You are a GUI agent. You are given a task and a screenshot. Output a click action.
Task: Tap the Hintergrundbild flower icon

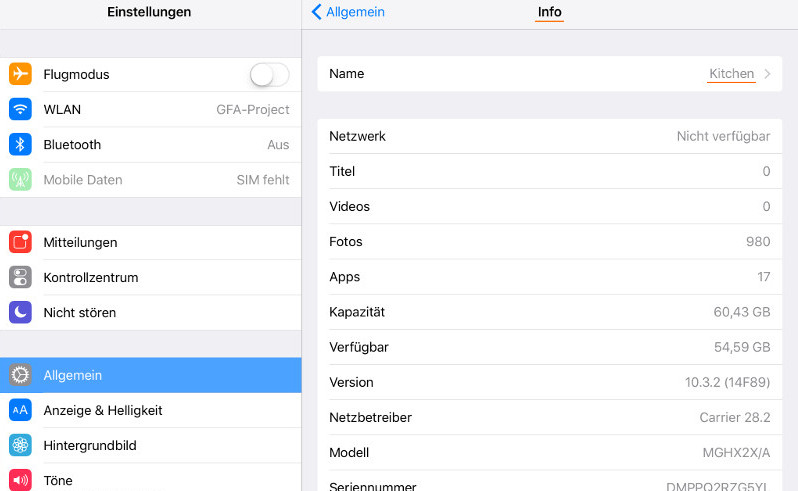click(x=20, y=445)
